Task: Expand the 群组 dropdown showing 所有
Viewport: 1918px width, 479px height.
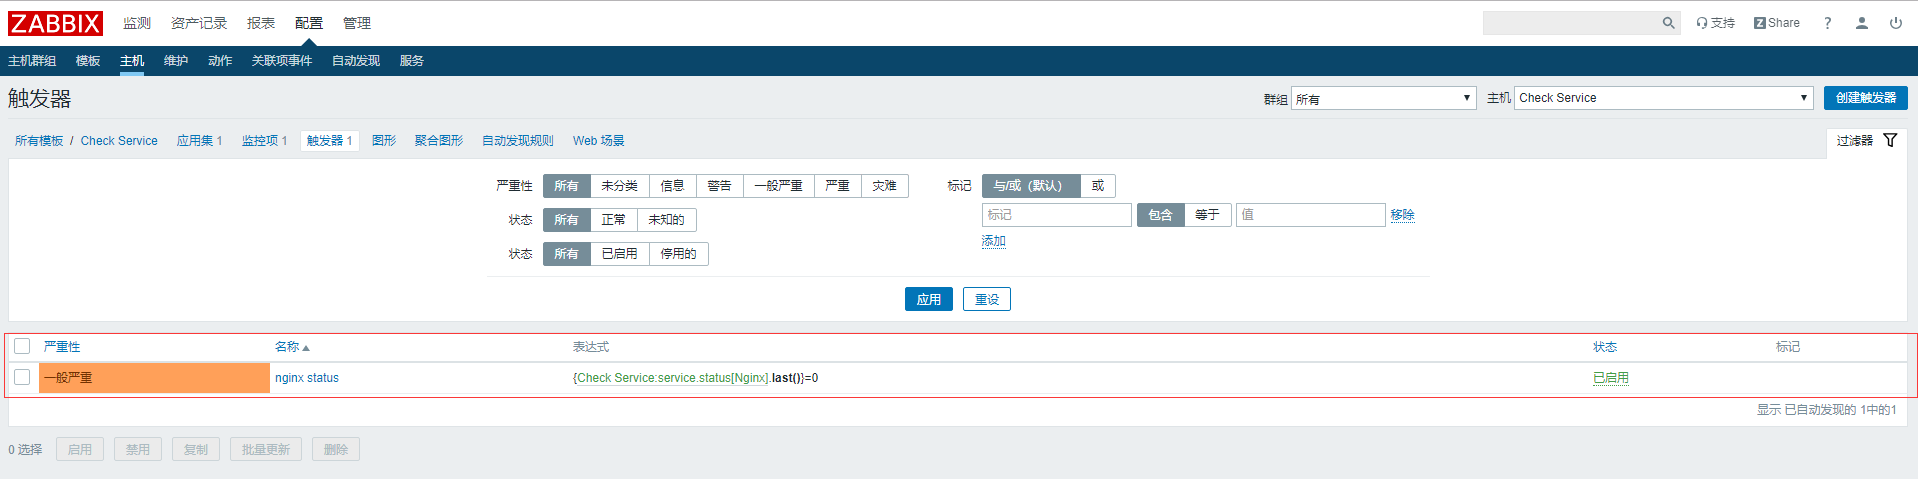Action: click(x=1383, y=98)
